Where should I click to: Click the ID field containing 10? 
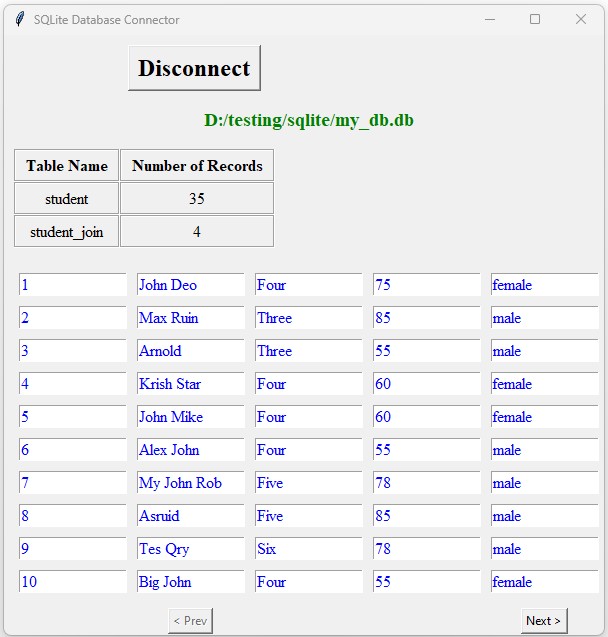point(73,581)
